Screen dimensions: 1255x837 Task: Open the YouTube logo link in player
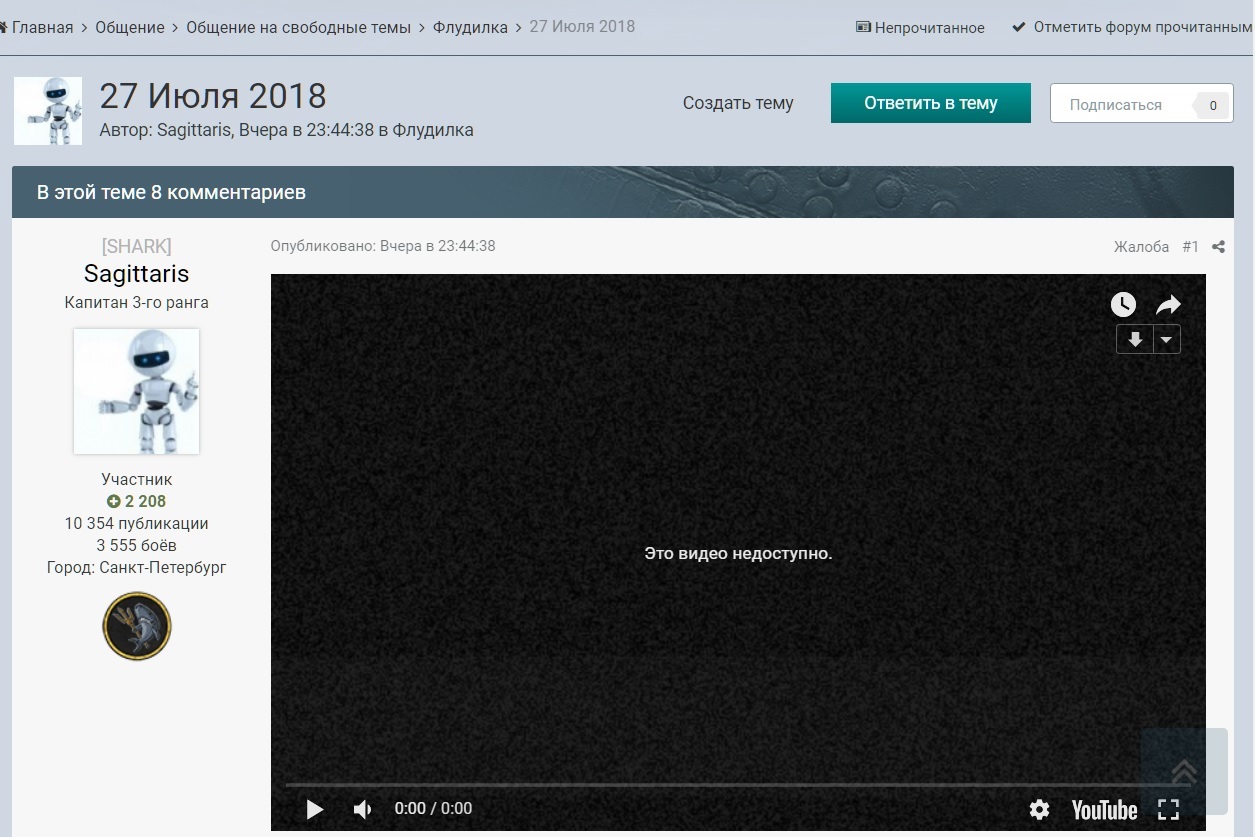[1105, 809]
